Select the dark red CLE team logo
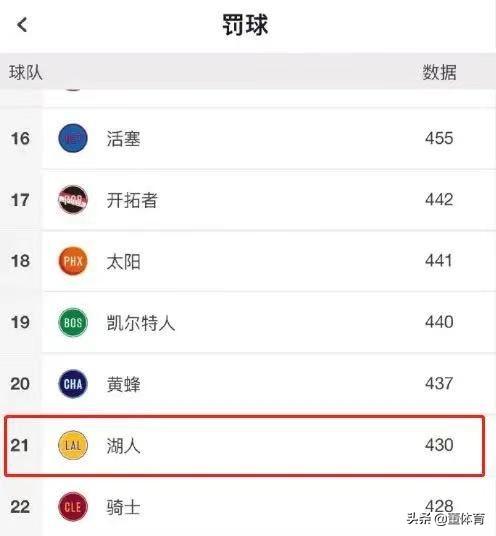This screenshot has width=496, height=536. pyautogui.click(x=73, y=507)
